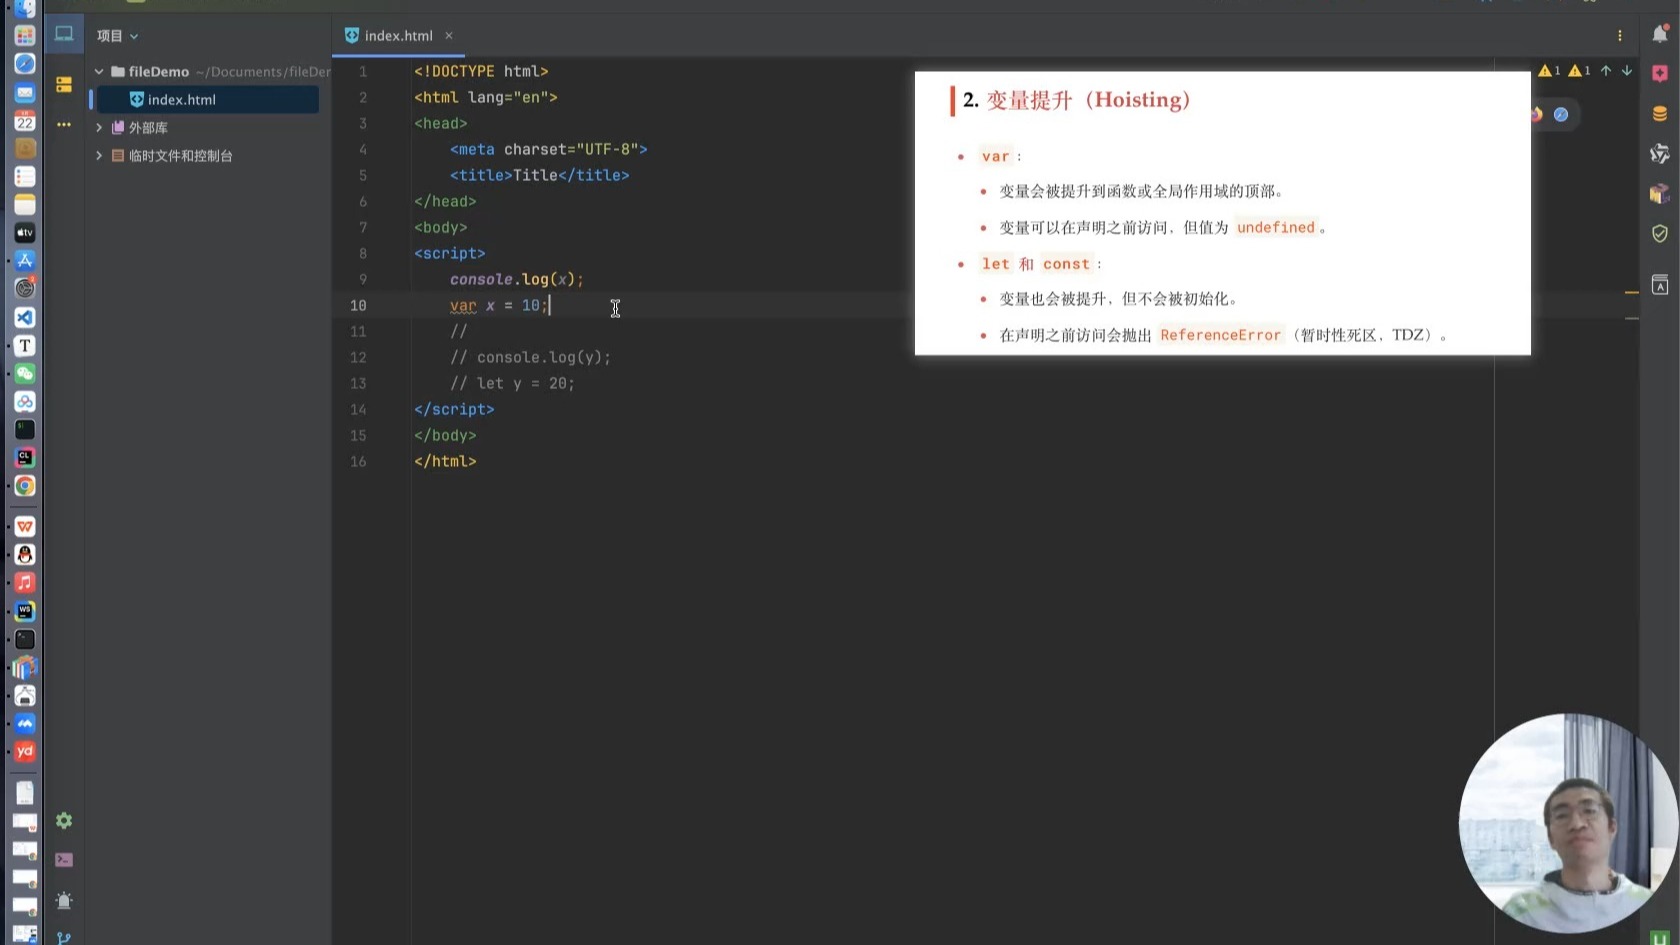The height and width of the screenshot is (945, 1680).
Task: Collapse the fileDemo project folder
Action: pyautogui.click(x=99, y=72)
